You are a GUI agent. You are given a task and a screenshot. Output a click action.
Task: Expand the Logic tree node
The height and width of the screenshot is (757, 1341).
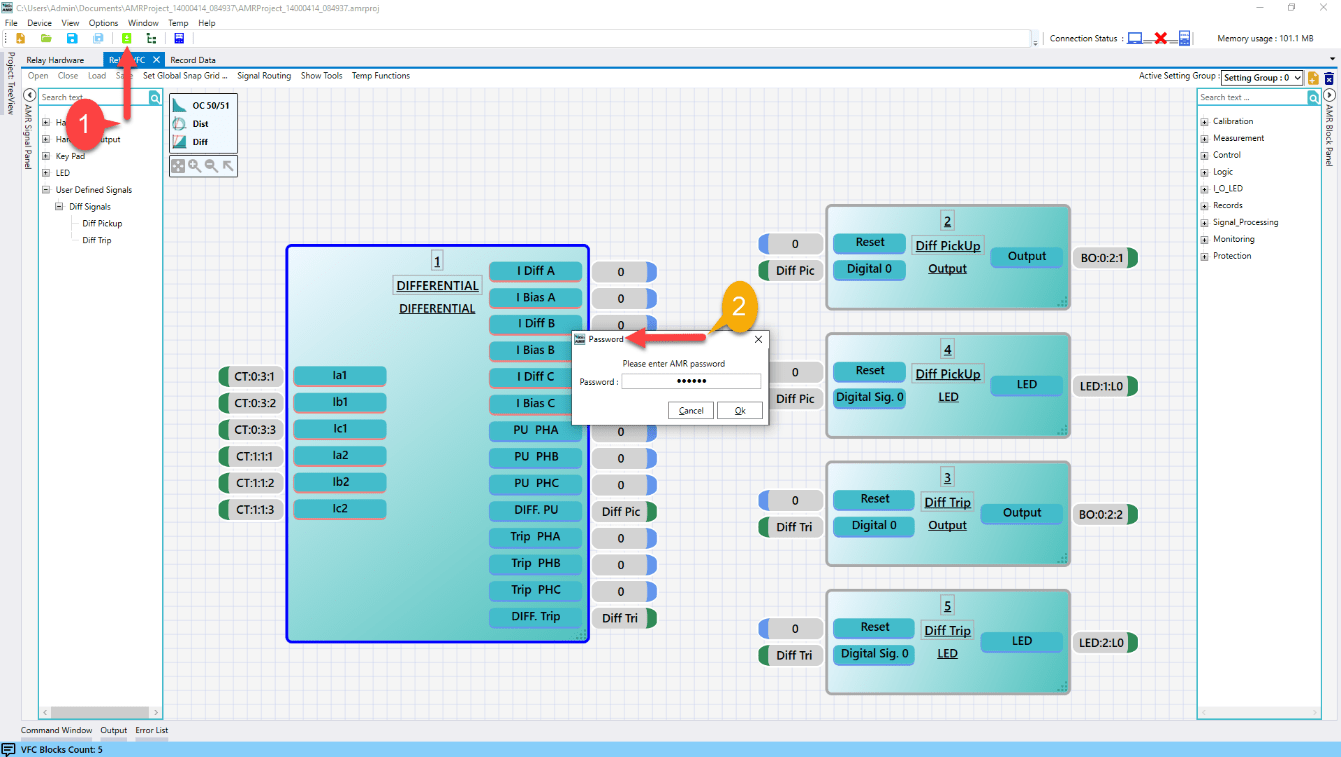[x=1204, y=172]
